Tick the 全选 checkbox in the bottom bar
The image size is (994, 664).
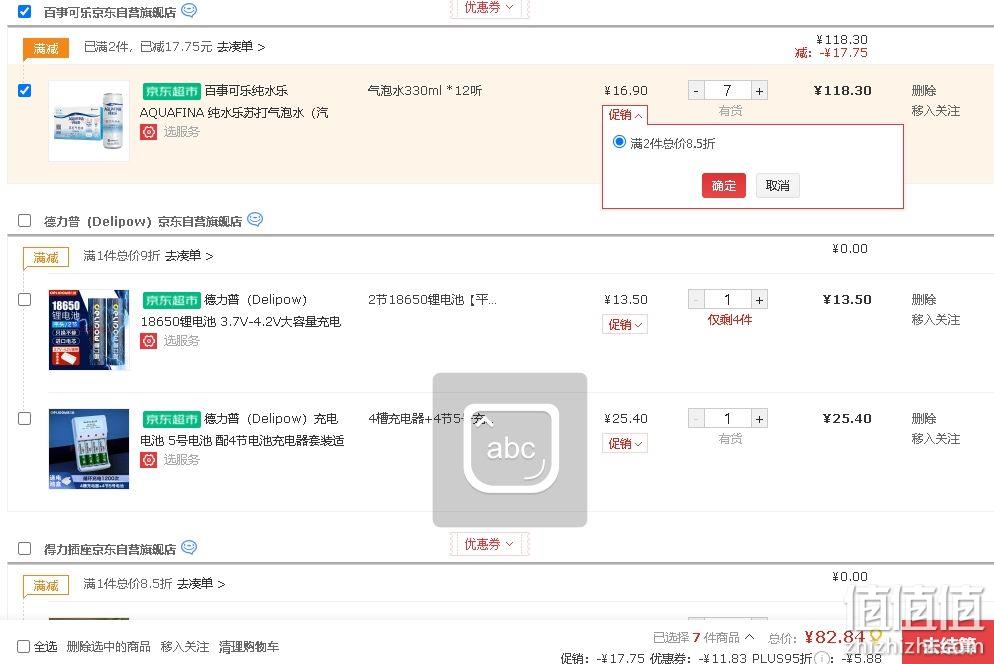coord(23,646)
